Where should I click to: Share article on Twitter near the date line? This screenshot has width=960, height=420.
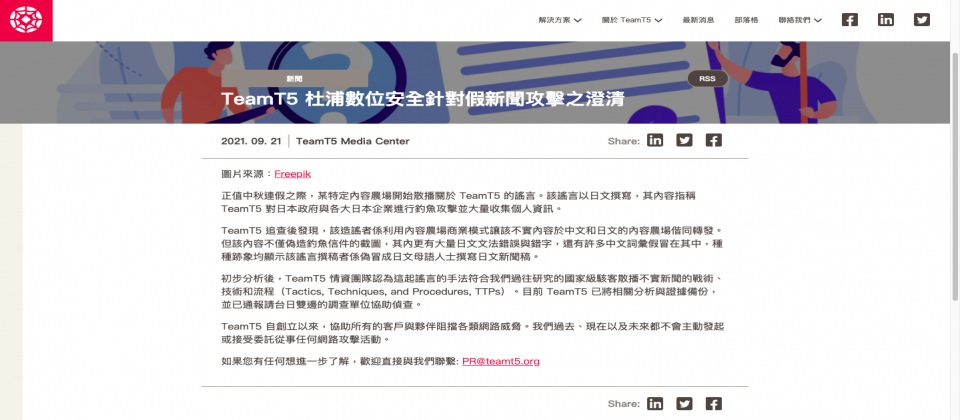[684, 140]
